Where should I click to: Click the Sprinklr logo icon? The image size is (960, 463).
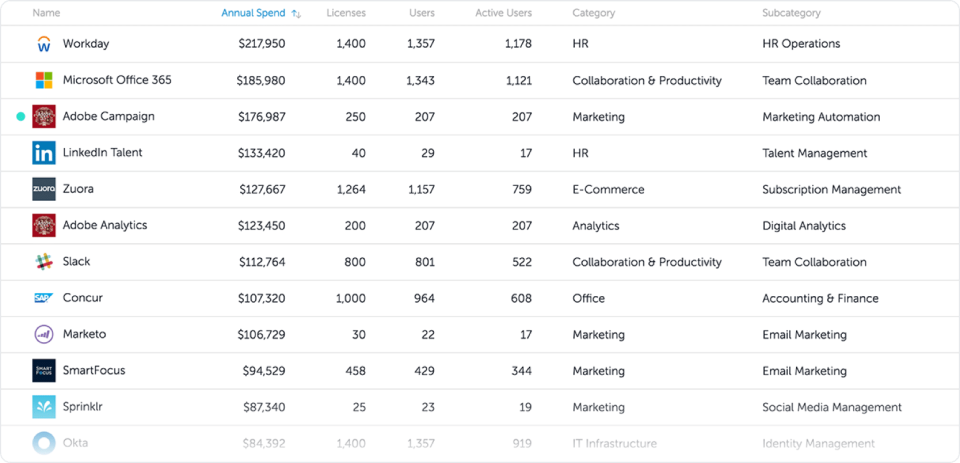click(x=44, y=407)
